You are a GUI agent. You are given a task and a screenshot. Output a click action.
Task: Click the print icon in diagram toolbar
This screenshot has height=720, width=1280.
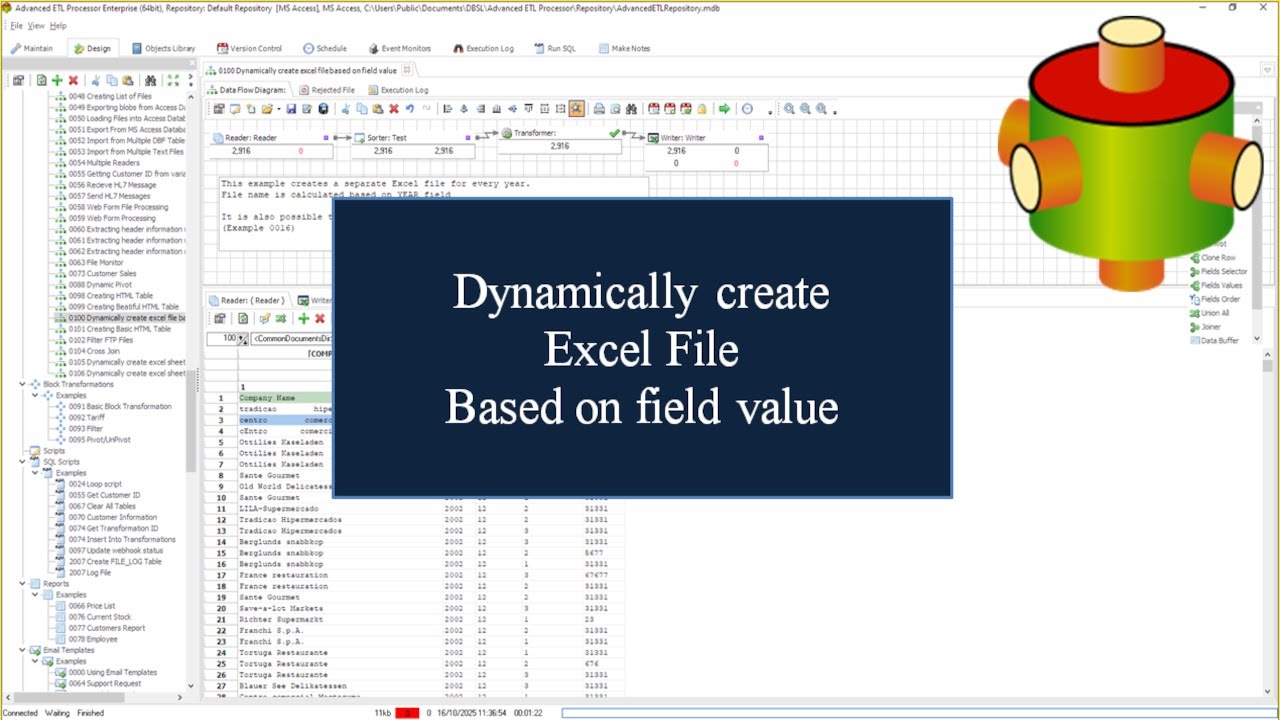coord(599,109)
